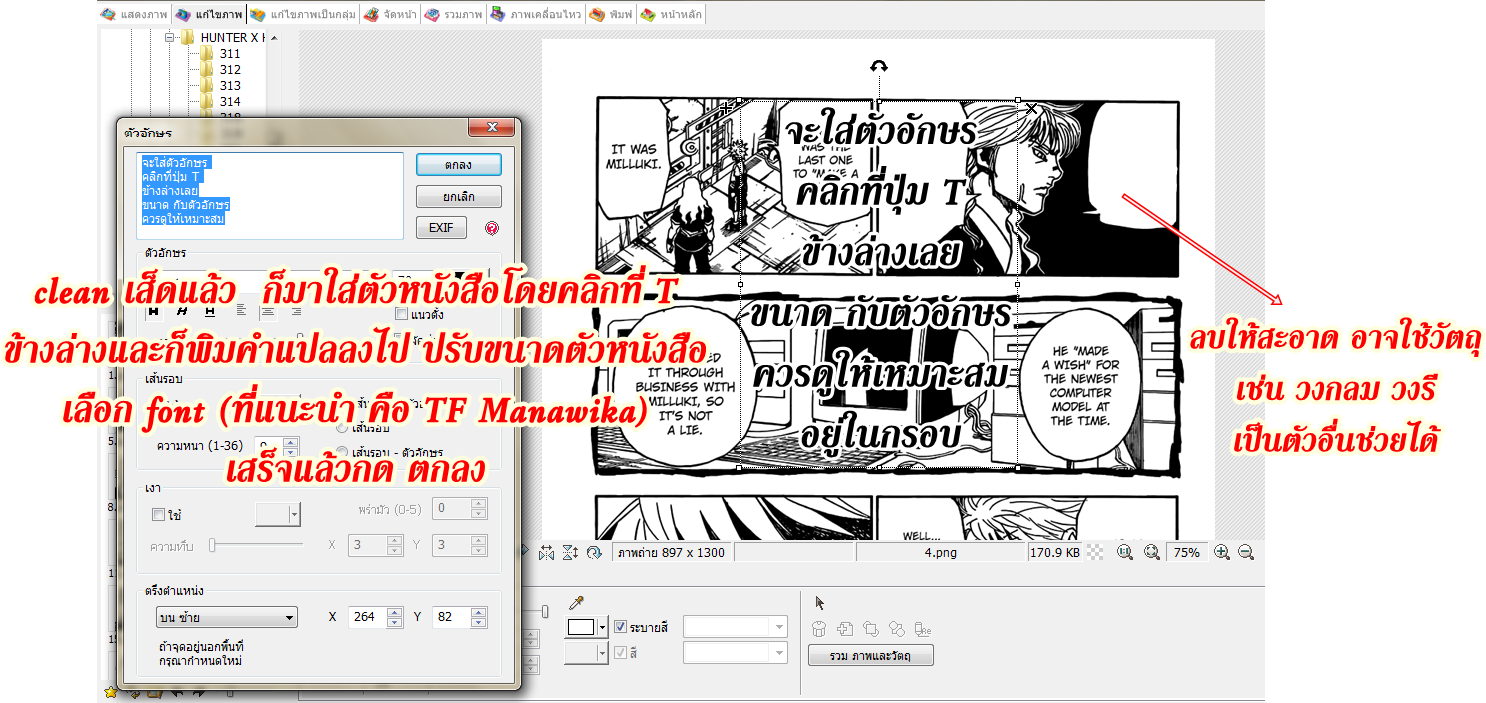Click the rotate icon next to the flip icons

(594, 552)
